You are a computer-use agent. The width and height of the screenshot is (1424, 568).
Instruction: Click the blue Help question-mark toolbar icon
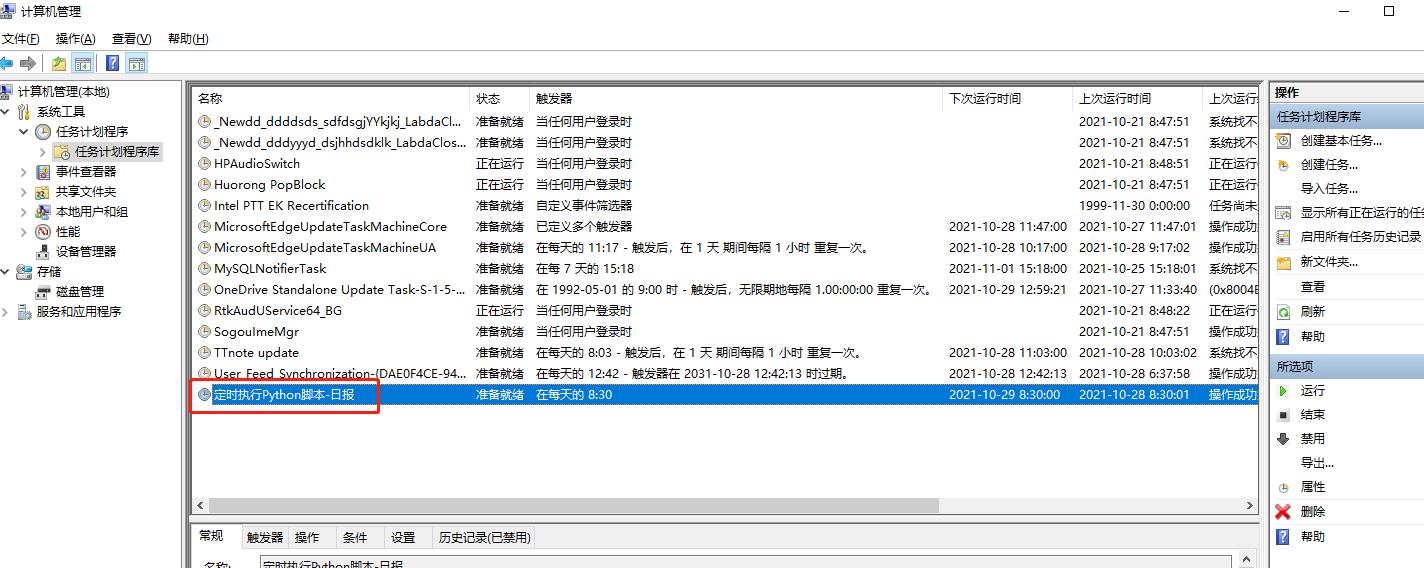(113, 64)
